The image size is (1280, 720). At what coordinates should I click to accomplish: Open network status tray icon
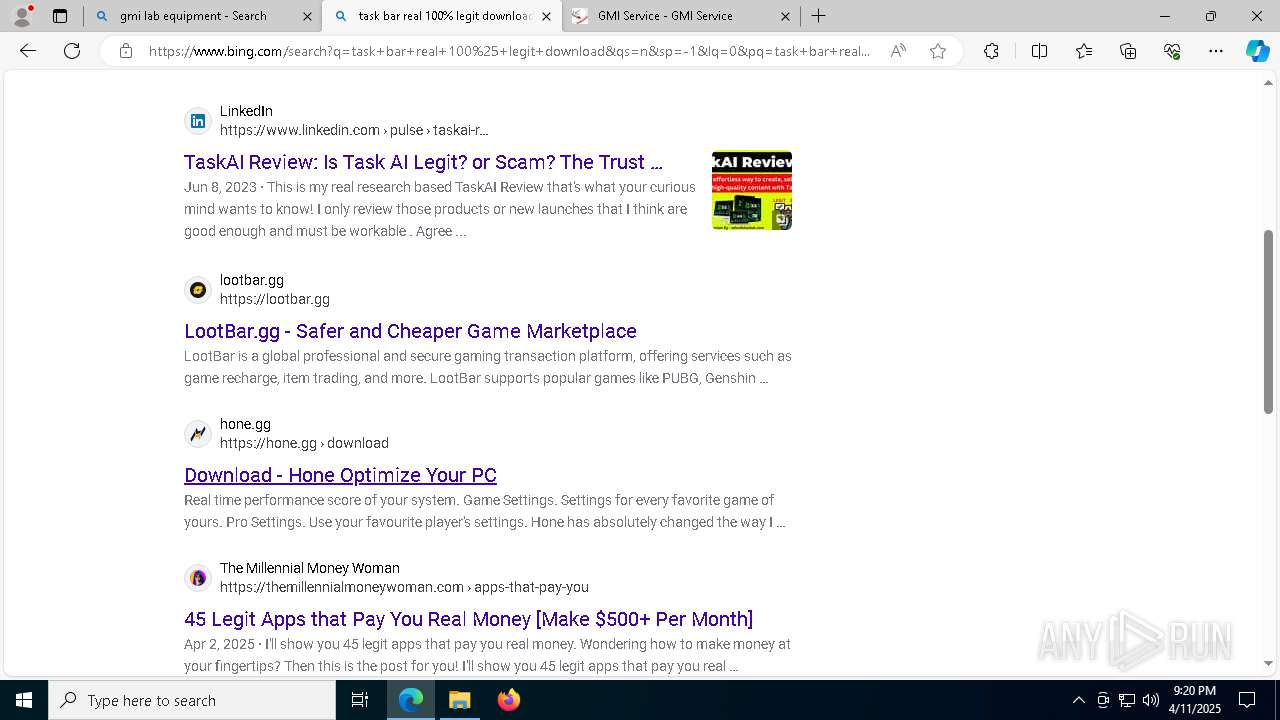click(1127, 700)
